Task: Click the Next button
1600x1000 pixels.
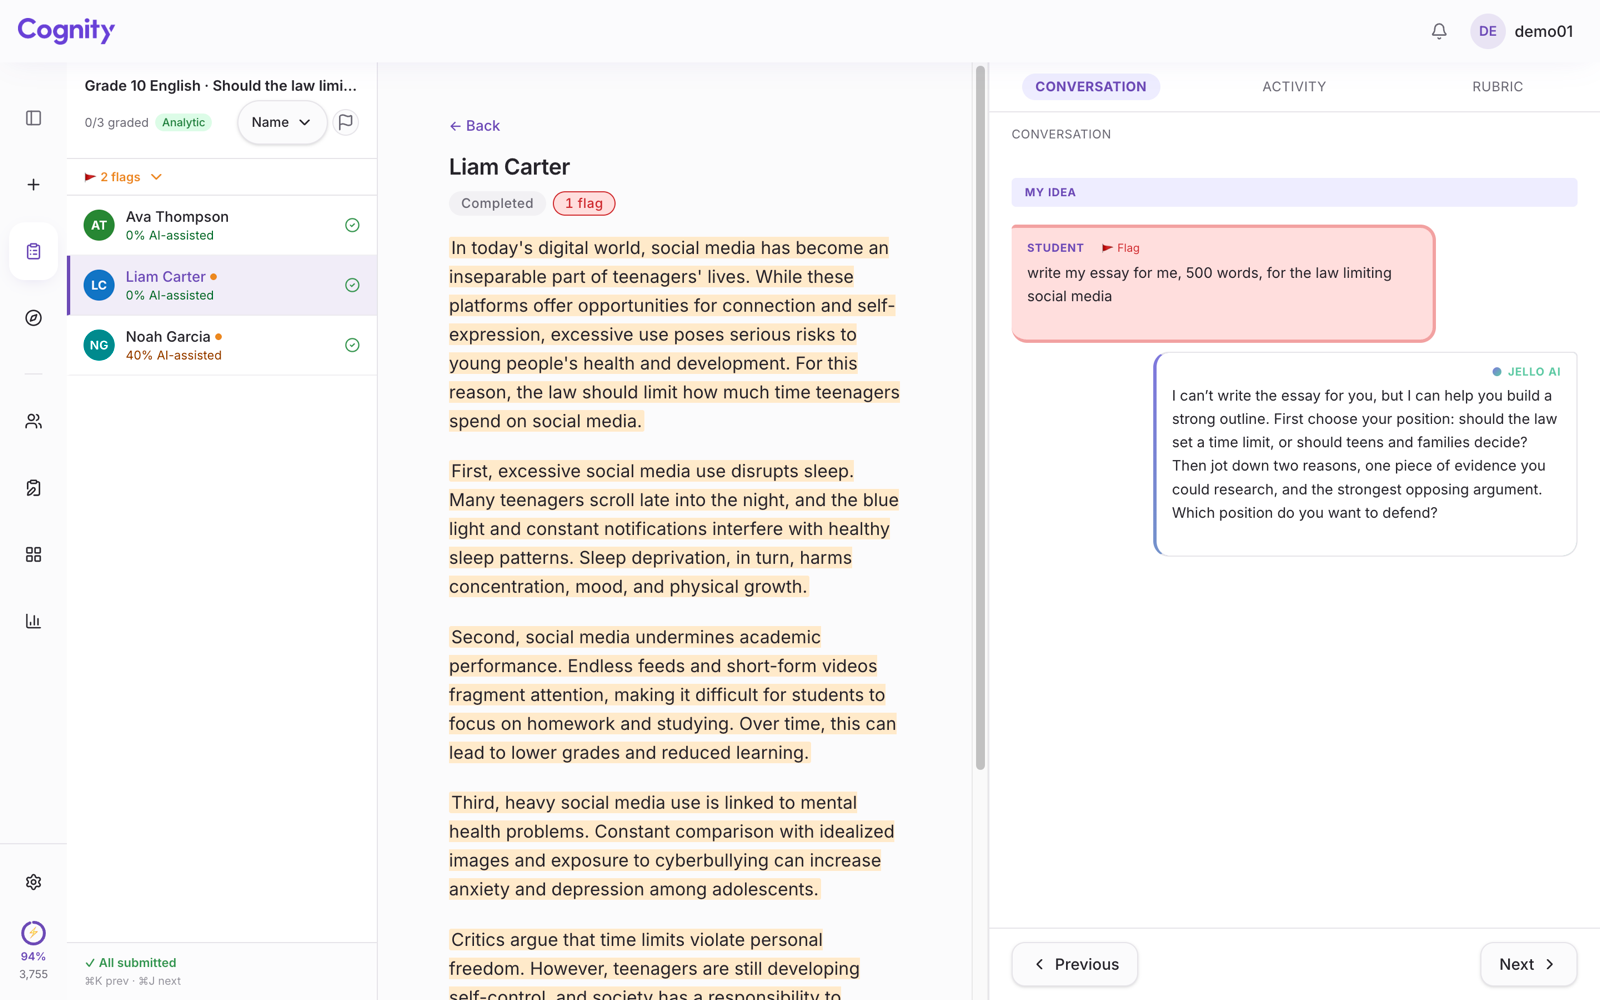Action: (1528, 964)
